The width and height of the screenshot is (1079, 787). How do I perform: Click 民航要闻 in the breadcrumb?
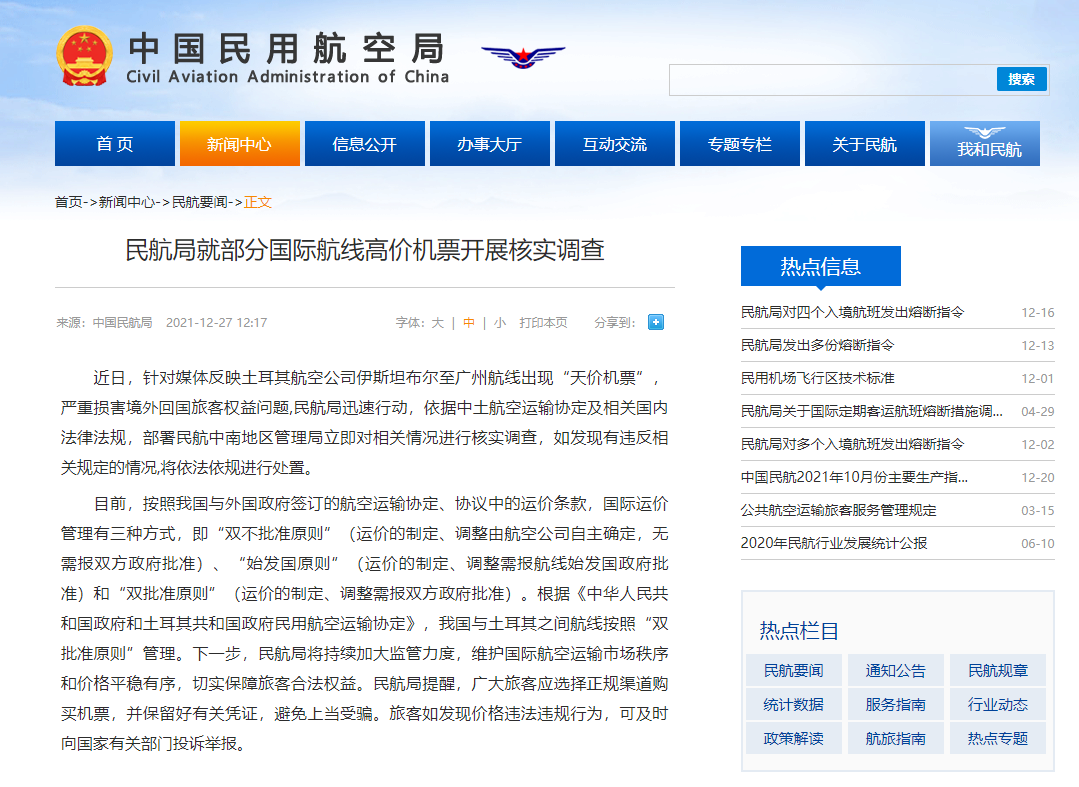(200, 202)
